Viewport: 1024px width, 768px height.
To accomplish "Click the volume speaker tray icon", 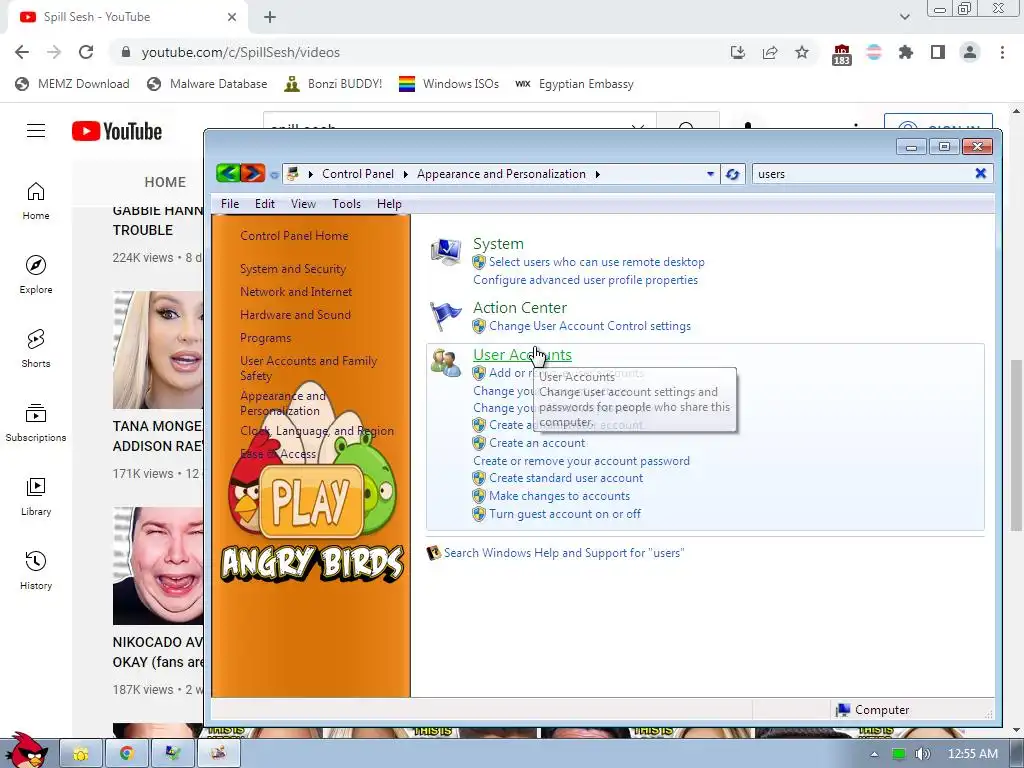I will tap(922, 754).
